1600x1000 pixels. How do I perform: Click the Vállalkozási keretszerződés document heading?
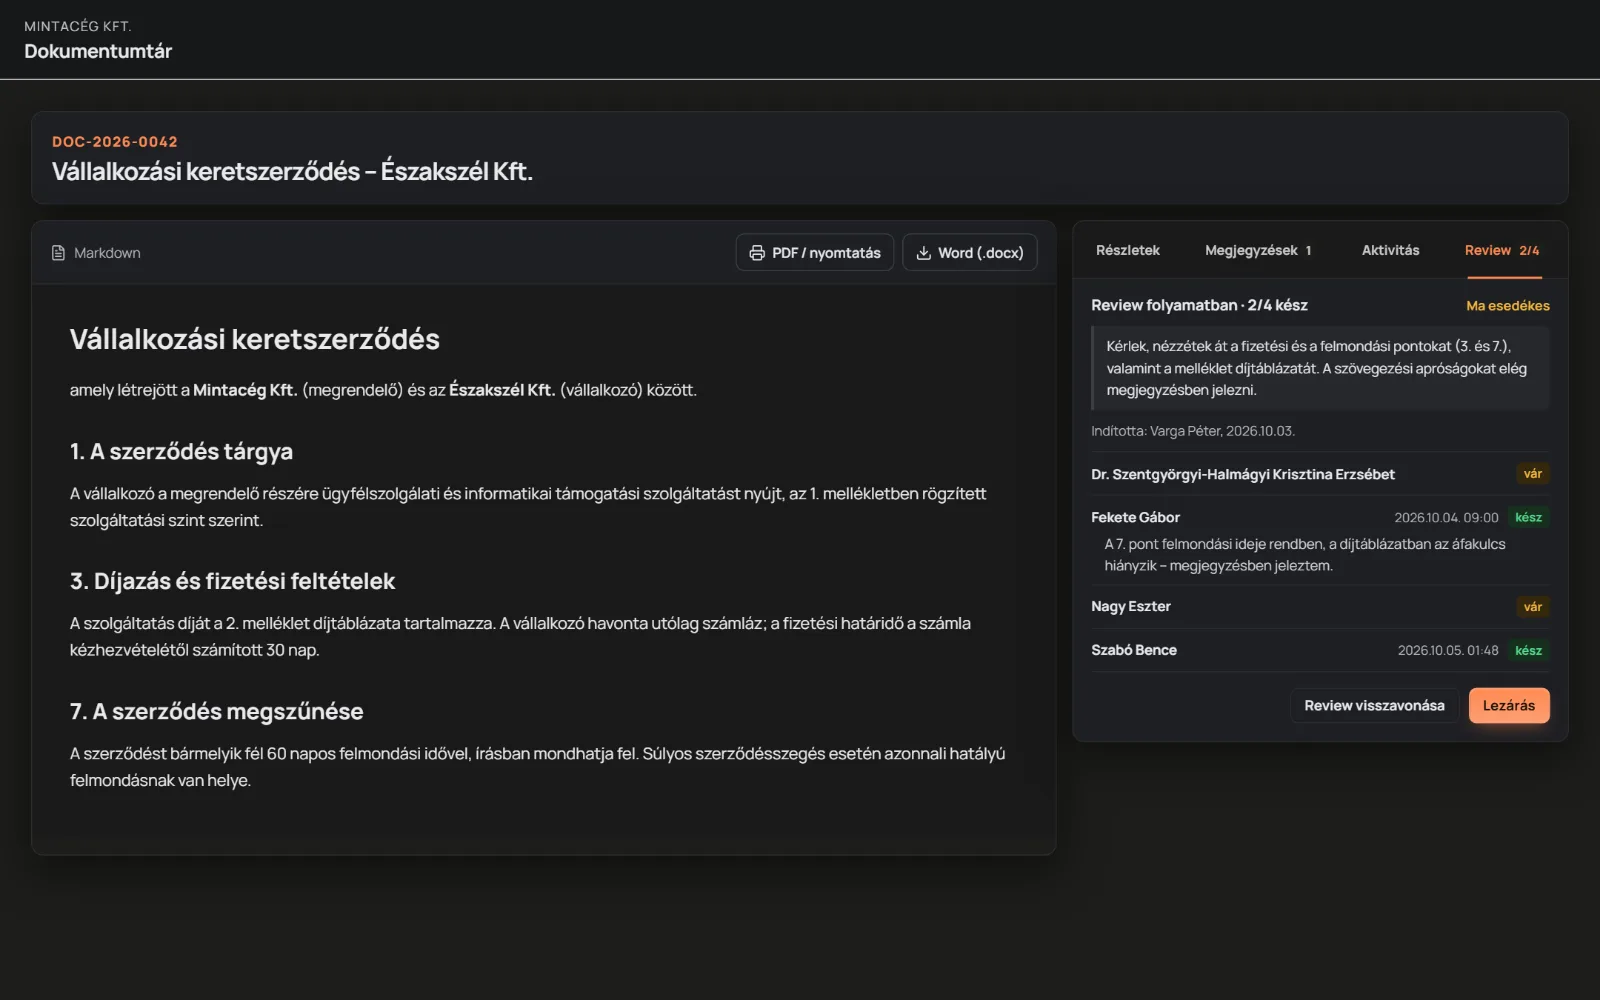254,339
